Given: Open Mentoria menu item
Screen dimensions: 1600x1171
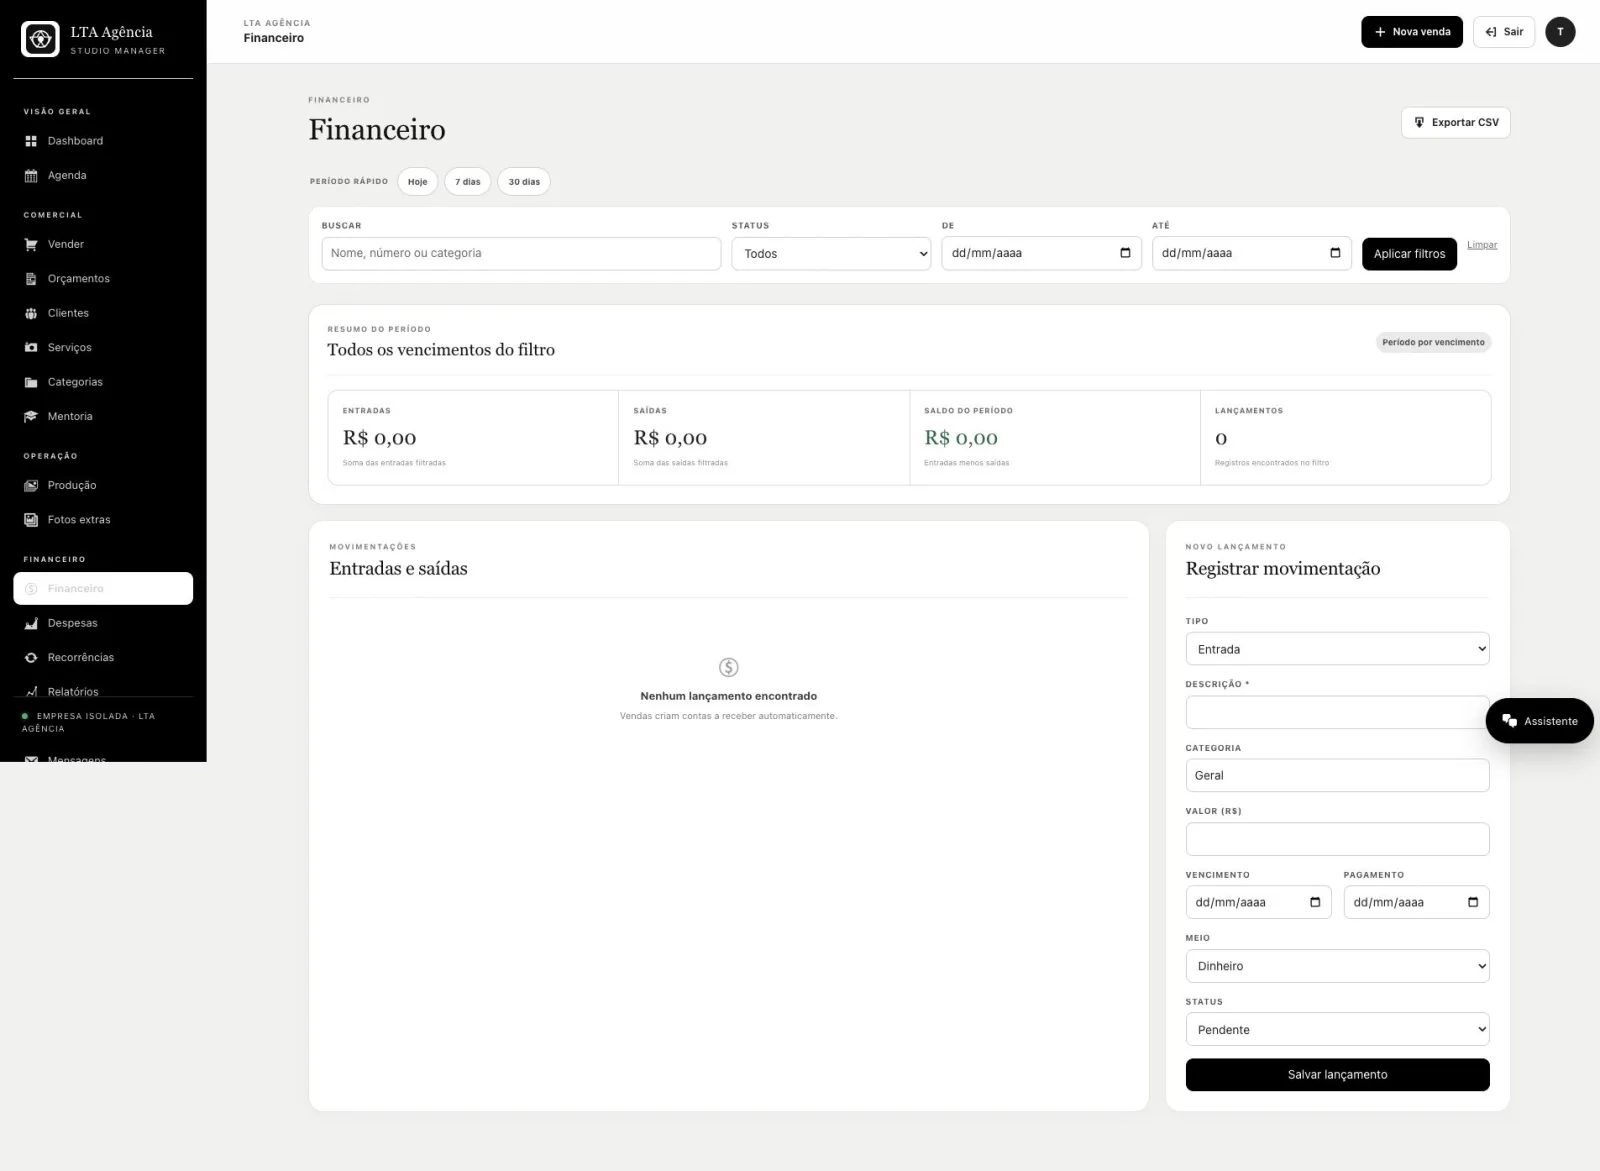Looking at the screenshot, I should pos(103,417).
